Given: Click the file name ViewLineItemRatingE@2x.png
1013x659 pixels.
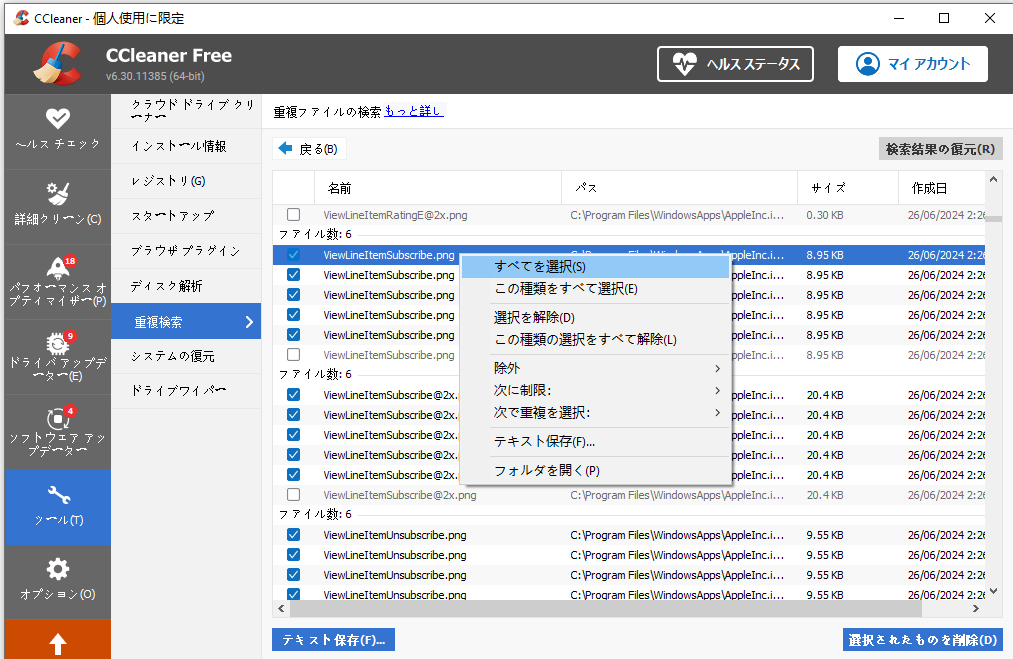Looking at the screenshot, I should (x=395, y=215).
